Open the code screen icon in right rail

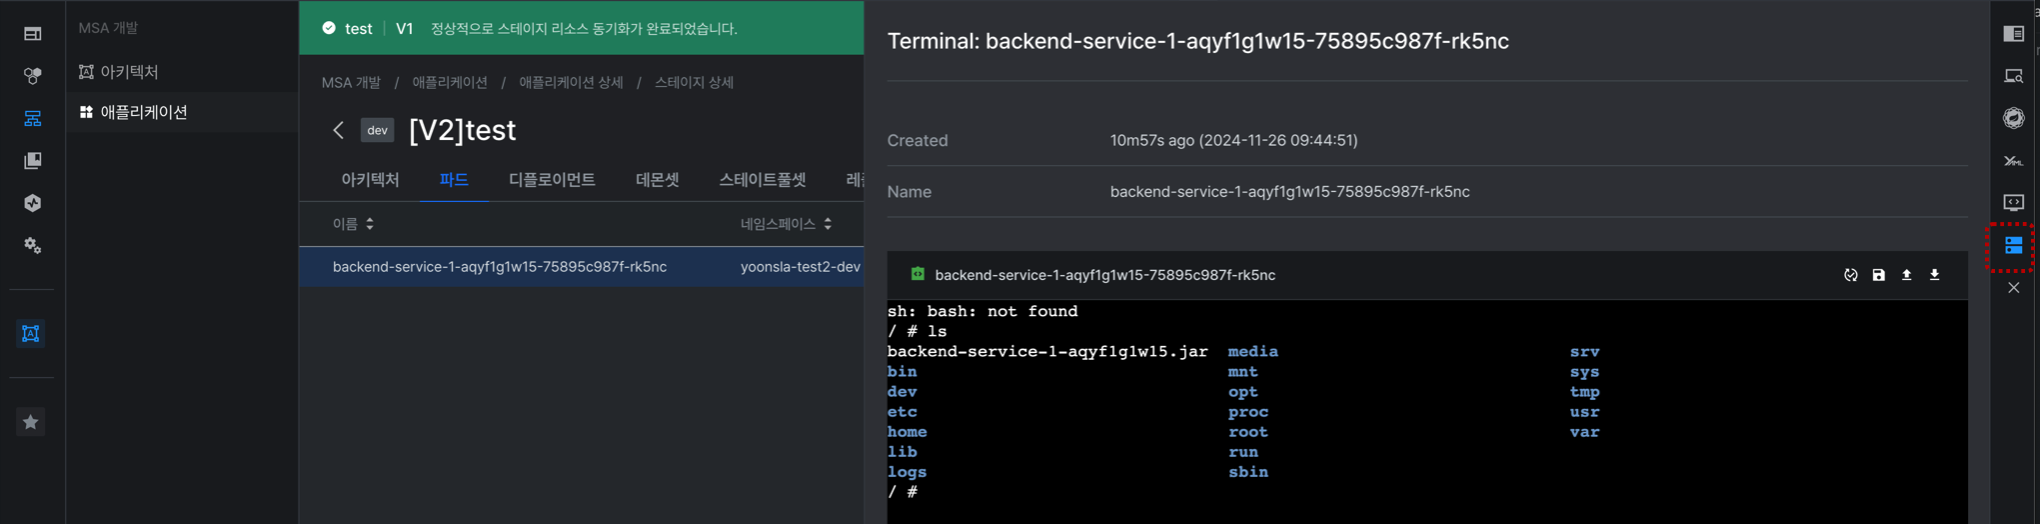click(x=2014, y=203)
